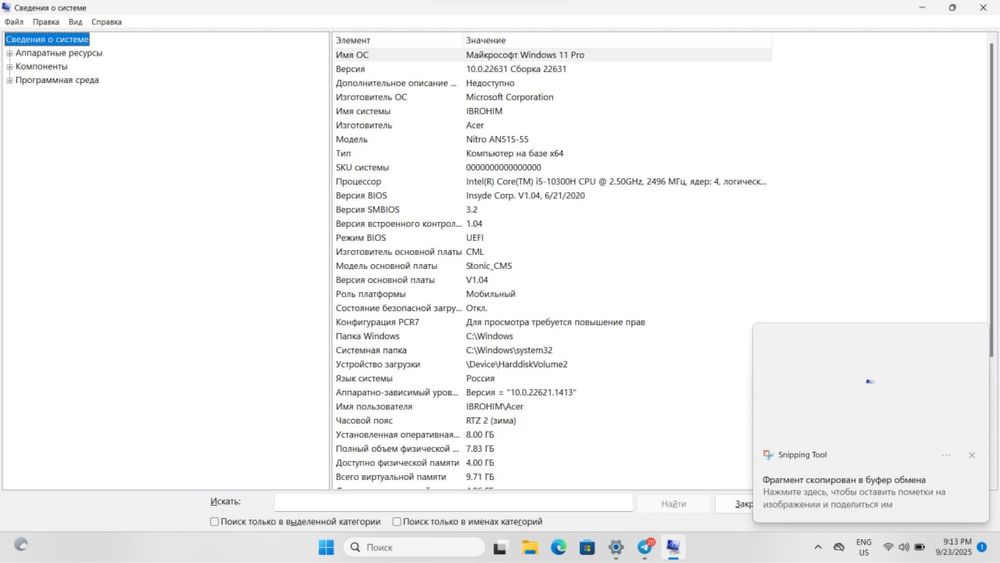Image resolution: width=1000 pixels, height=563 pixels.
Task: Expand the Компоненты tree node
Action: tap(10, 67)
